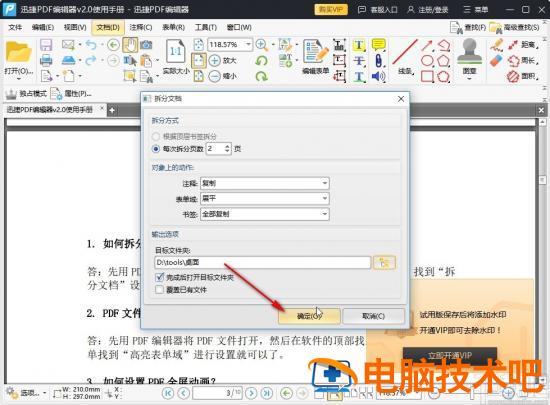
Task: Select the Hand tool
Action: (130, 45)
